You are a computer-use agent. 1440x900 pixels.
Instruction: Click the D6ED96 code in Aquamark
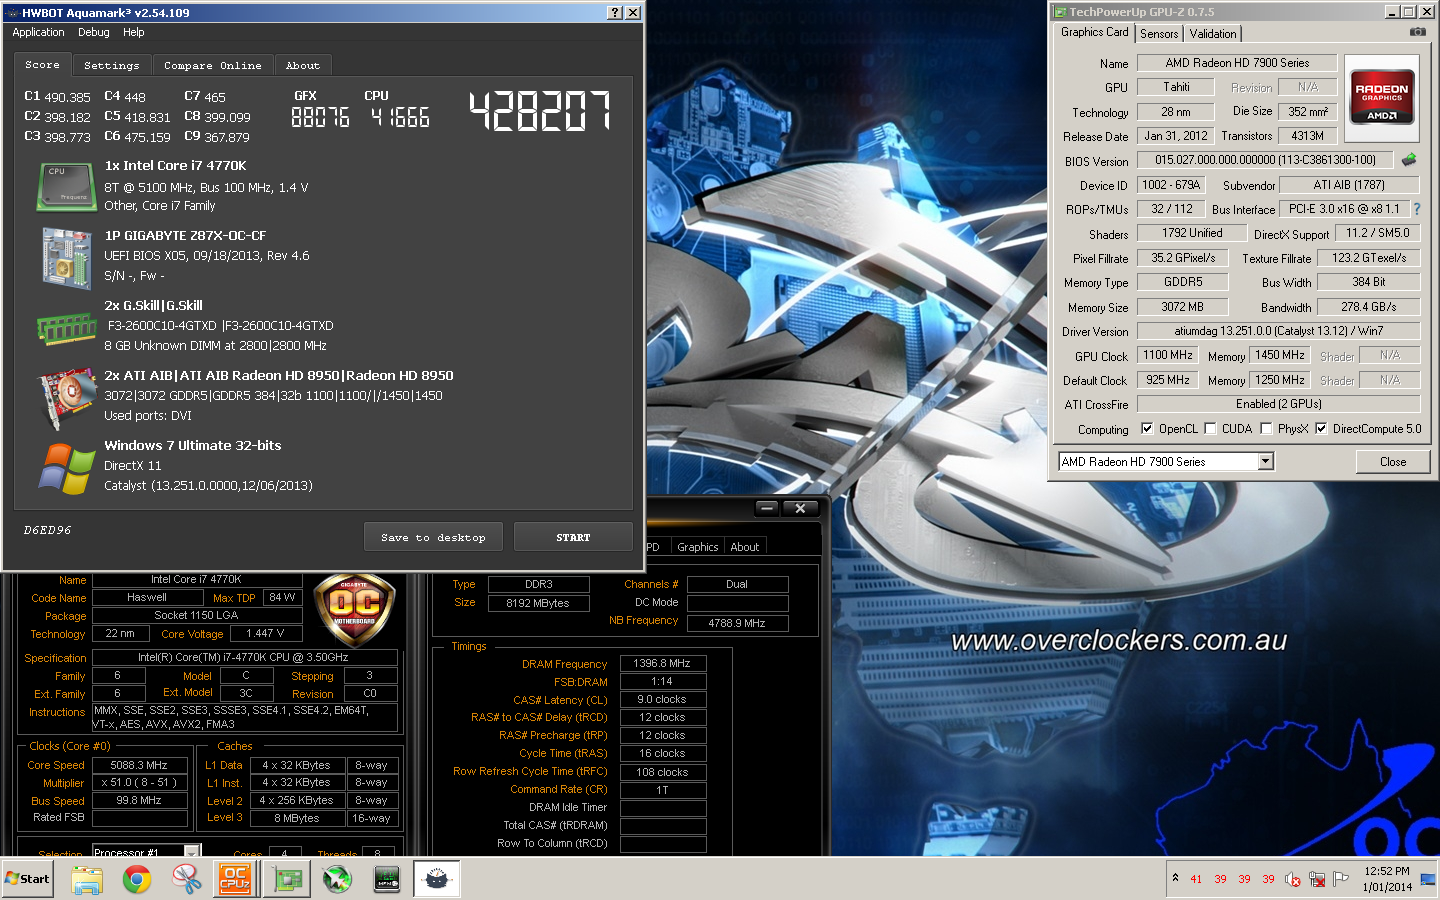coord(47,530)
